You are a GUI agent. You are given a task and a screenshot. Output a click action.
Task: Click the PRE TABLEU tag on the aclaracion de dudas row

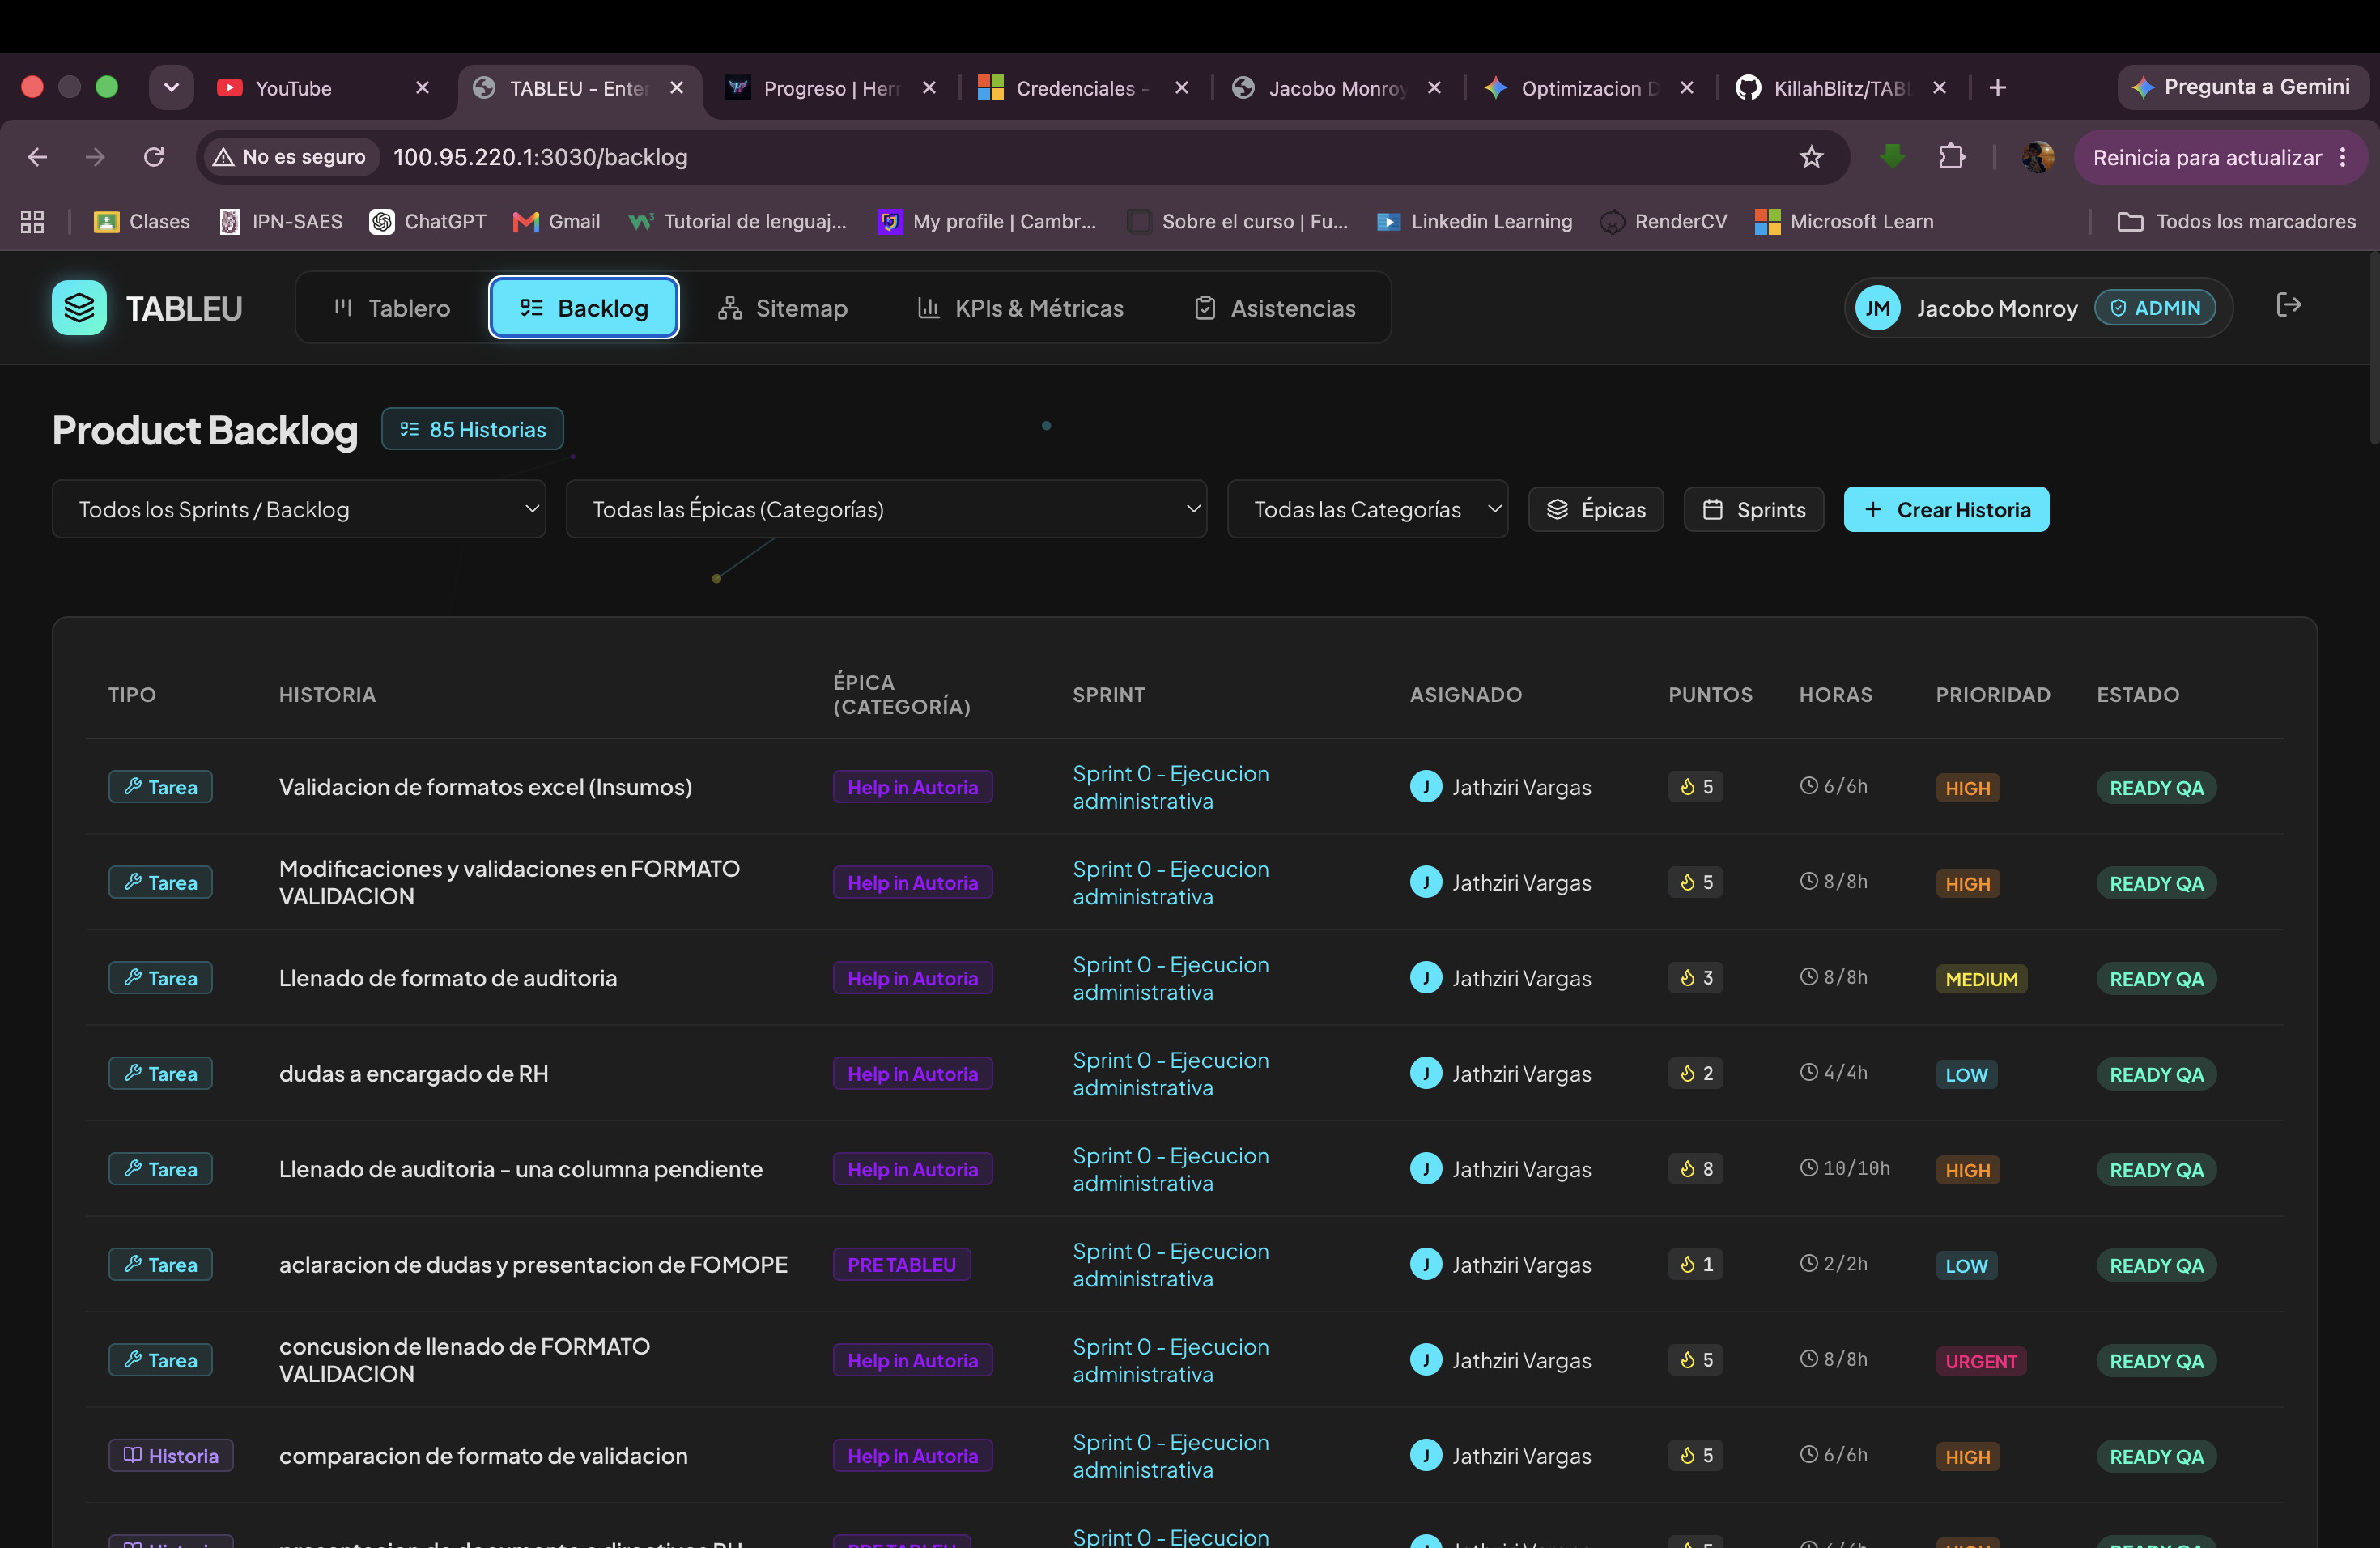coord(901,1264)
